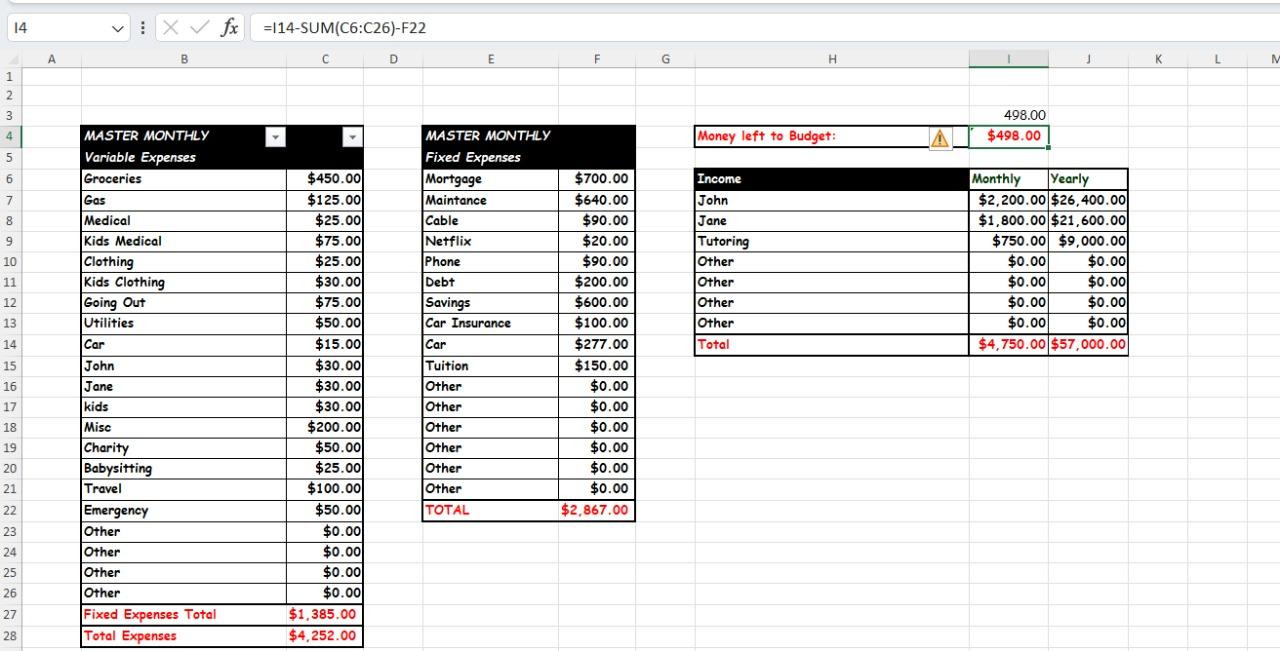Select the $277.00 car payment cell

coord(597,345)
